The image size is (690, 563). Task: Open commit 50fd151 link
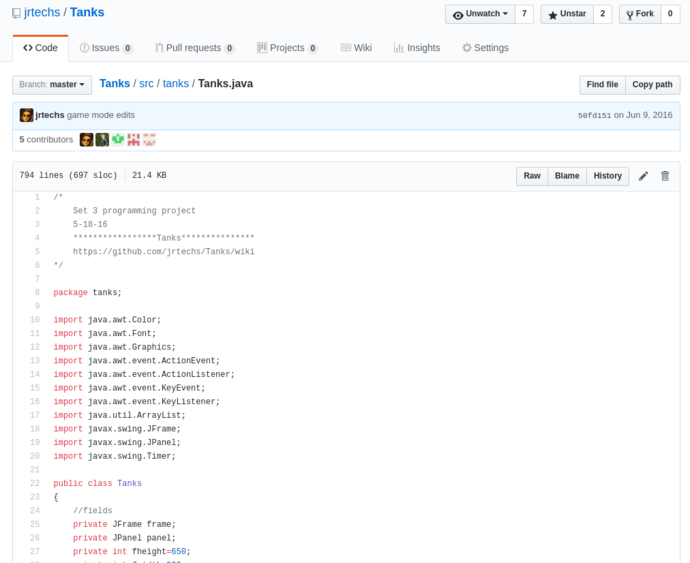594,116
